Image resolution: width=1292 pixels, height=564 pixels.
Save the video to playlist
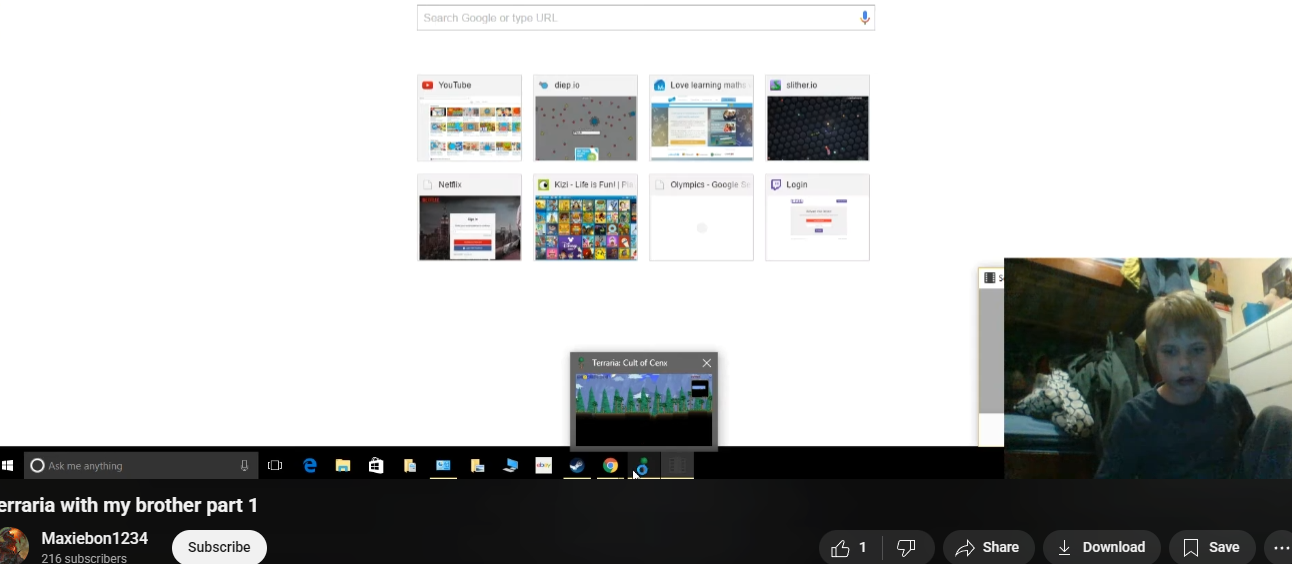[1212, 547]
